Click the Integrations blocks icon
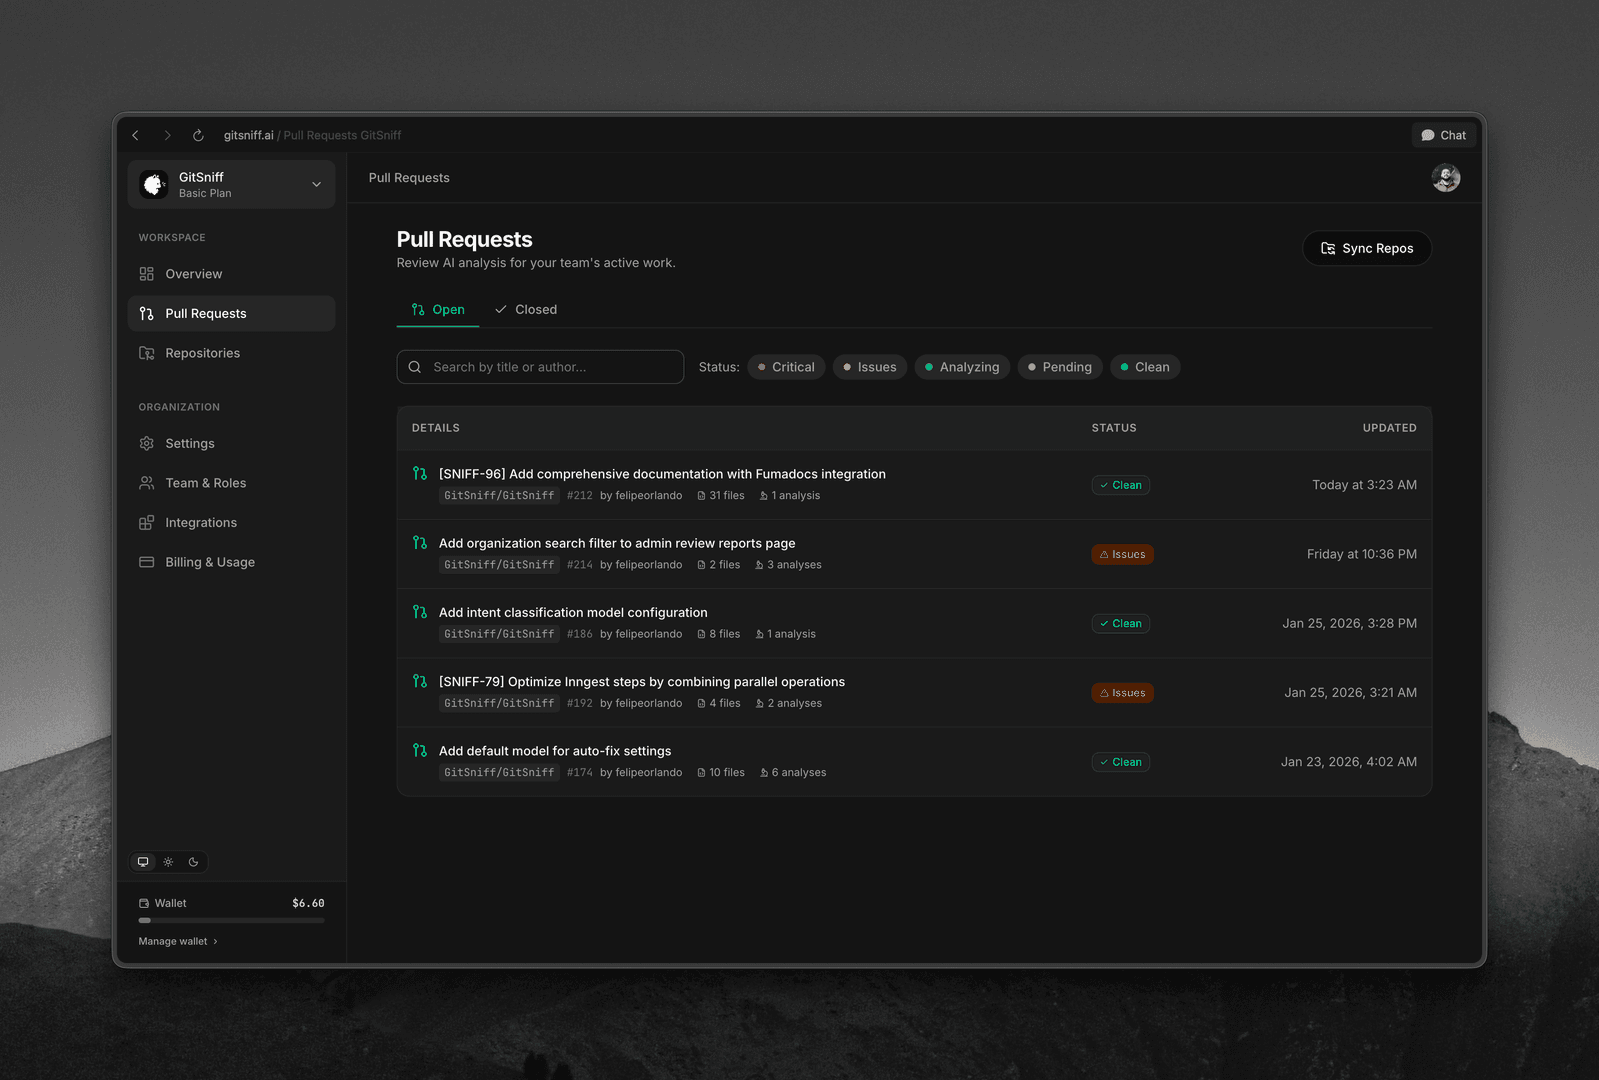Screen dimensions: 1599x1080 click(146, 522)
